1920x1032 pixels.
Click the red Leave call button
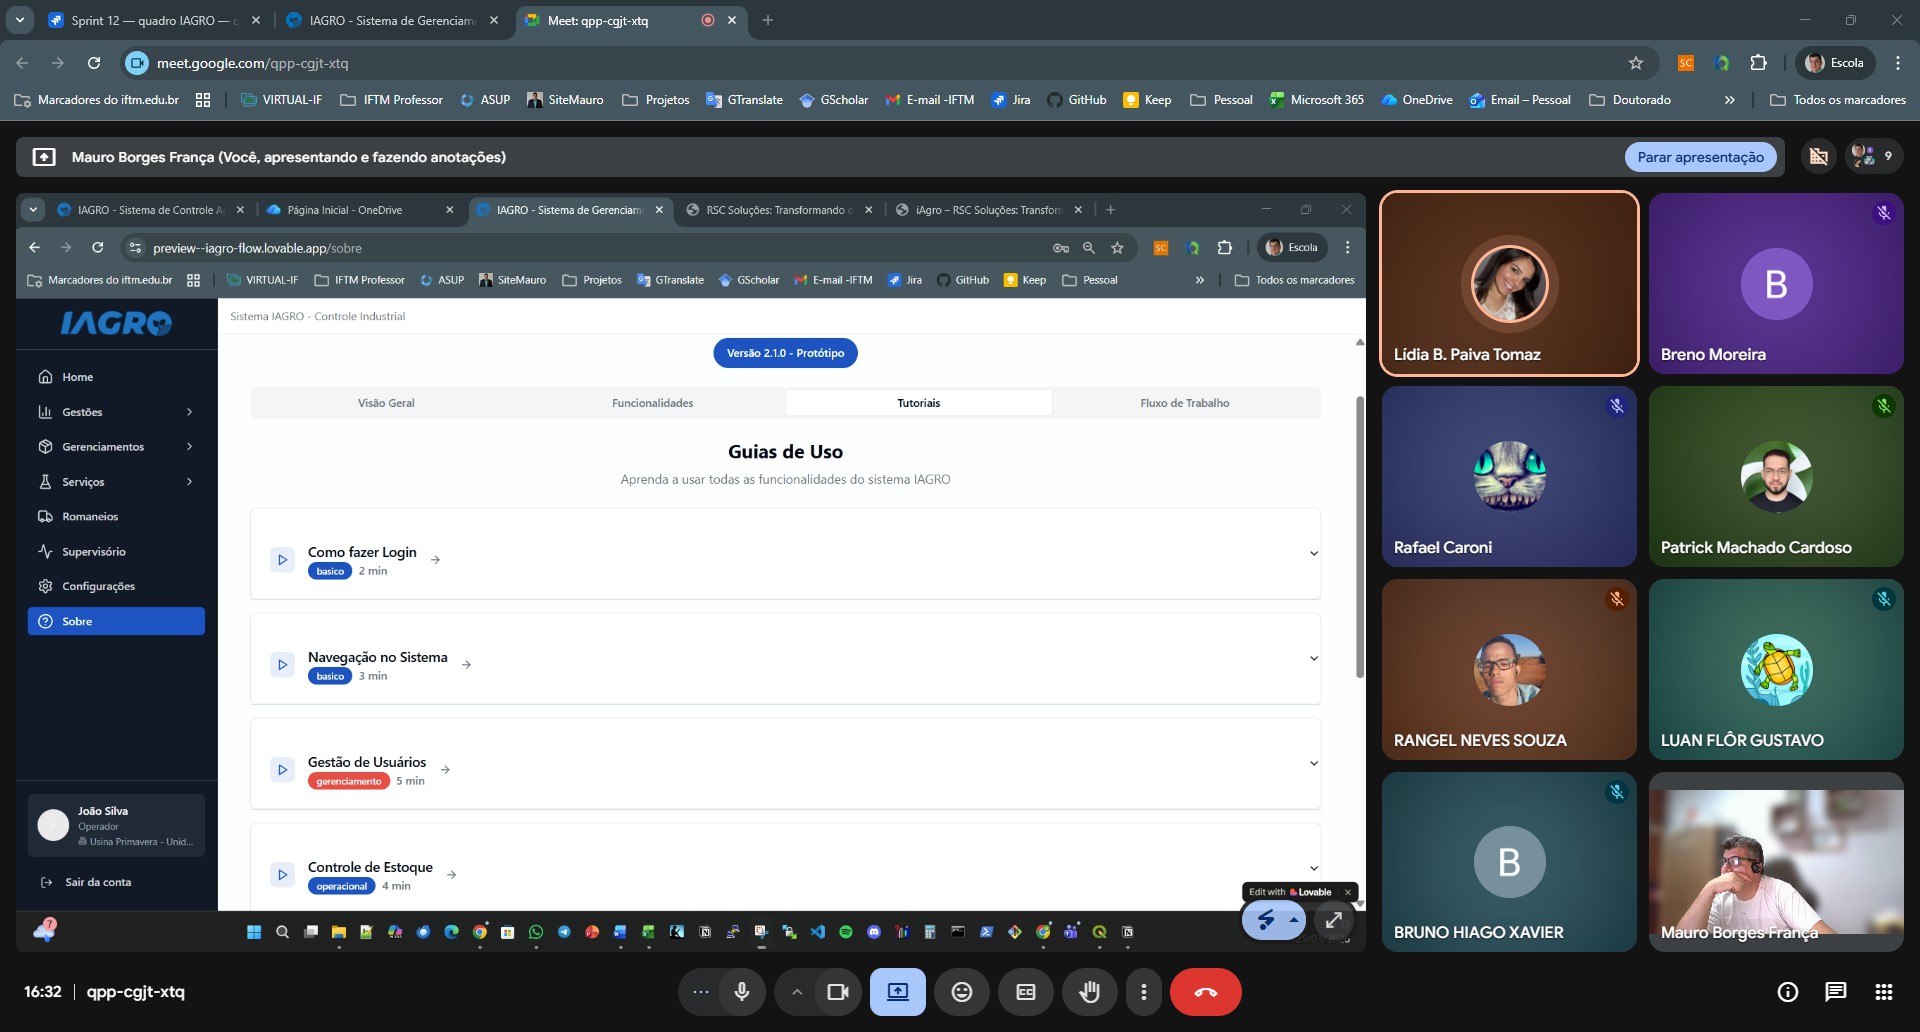pyautogui.click(x=1205, y=992)
